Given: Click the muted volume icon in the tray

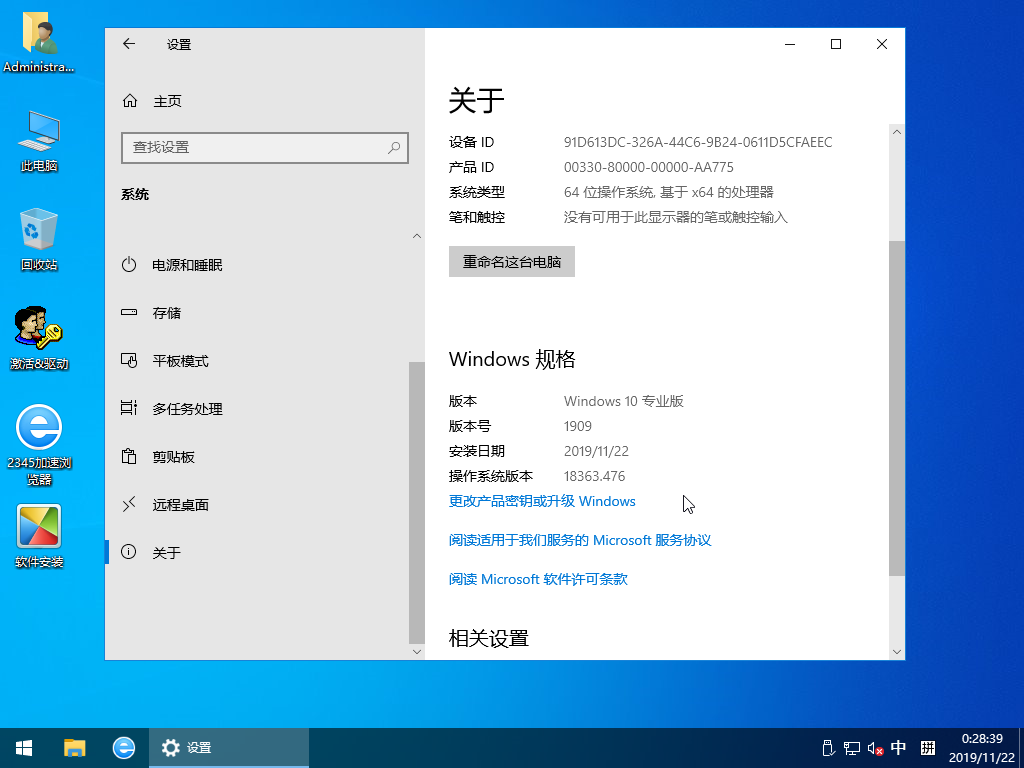Looking at the screenshot, I should (875, 747).
